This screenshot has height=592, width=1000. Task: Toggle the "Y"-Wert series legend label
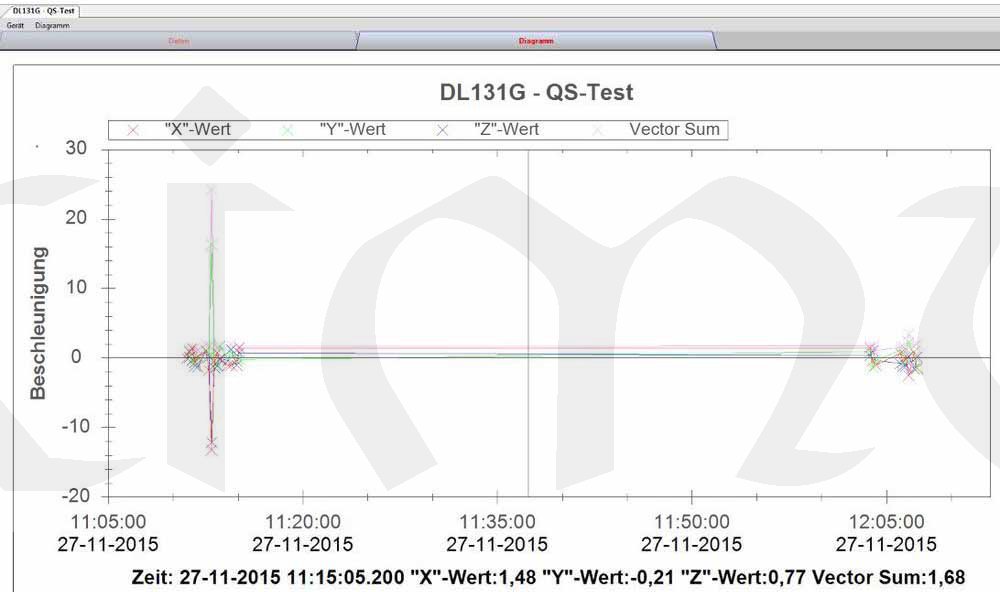[x=352, y=130]
